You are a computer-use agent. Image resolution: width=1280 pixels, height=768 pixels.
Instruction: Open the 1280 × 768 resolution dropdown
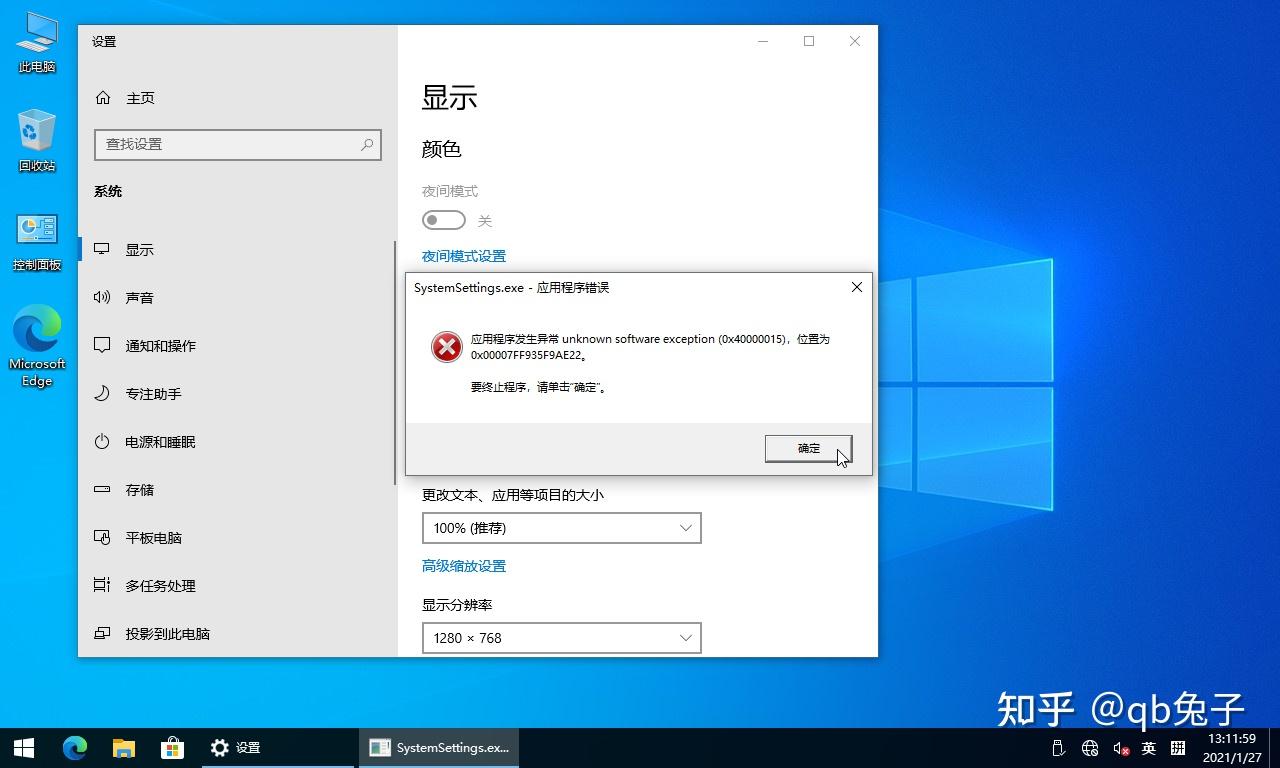pyautogui.click(x=561, y=637)
